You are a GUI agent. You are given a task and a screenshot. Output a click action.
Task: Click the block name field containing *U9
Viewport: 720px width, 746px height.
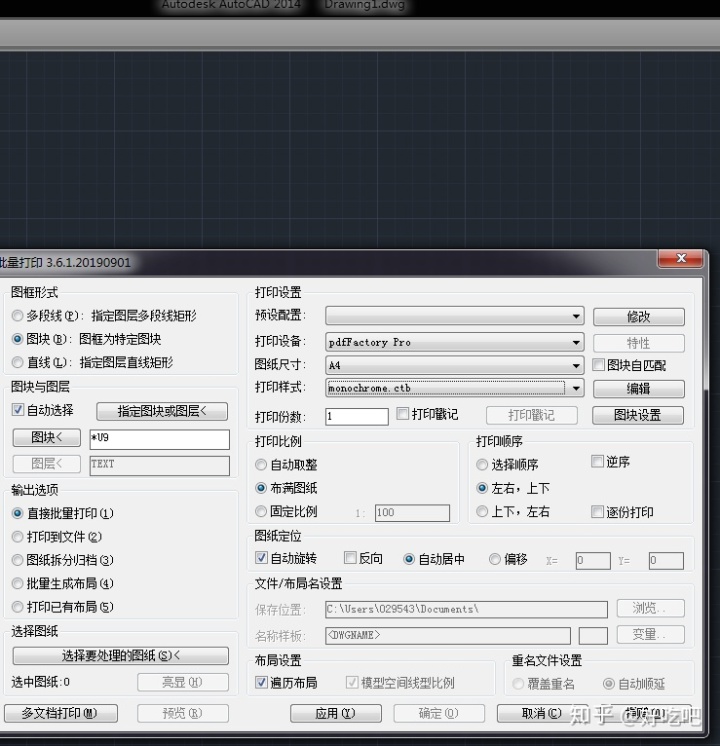click(x=159, y=439)
